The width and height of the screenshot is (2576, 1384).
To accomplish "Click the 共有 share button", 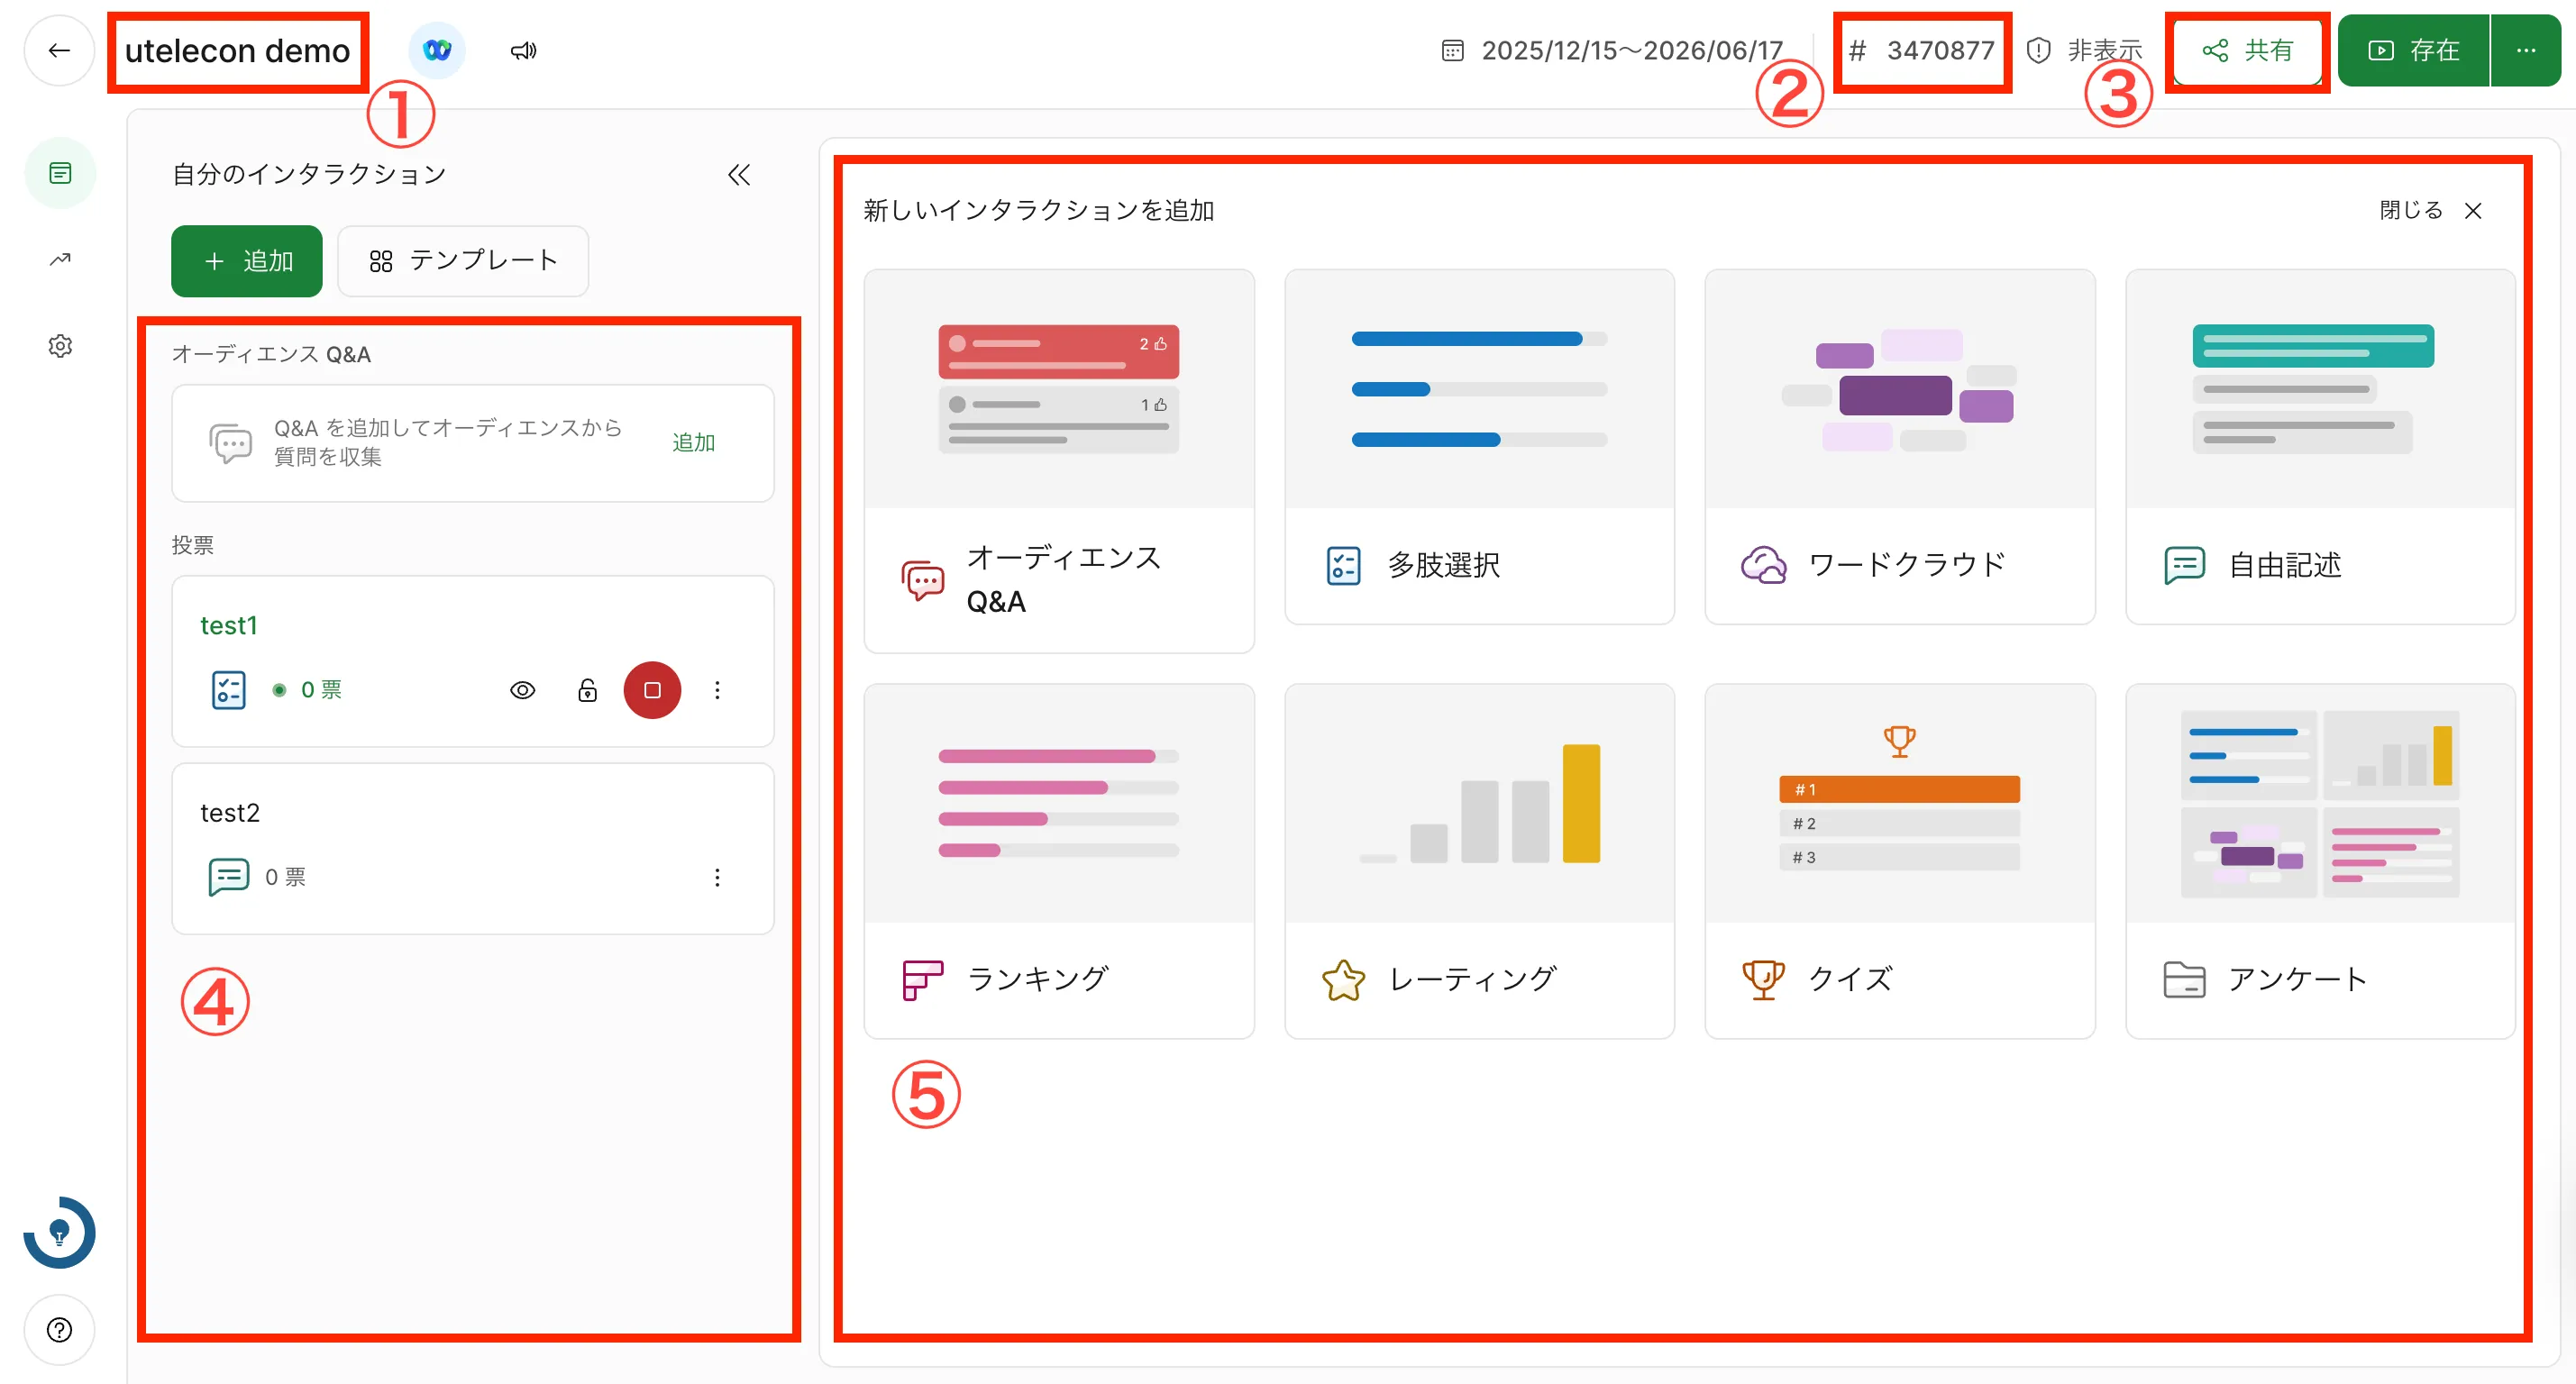I will point(2247,50).
